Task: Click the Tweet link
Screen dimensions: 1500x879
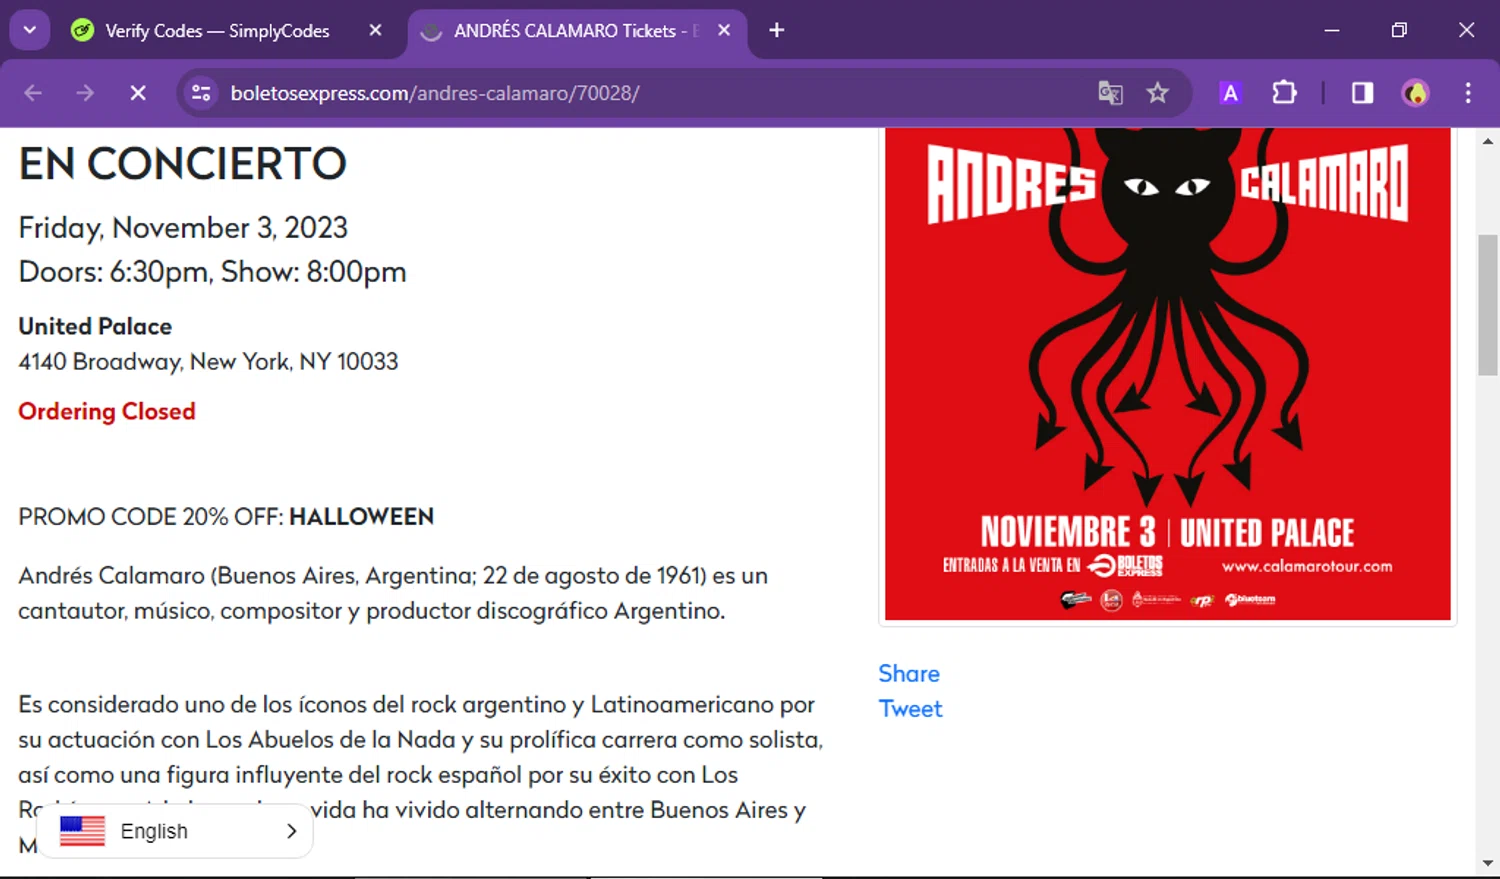Action: (x=910, y=708)
